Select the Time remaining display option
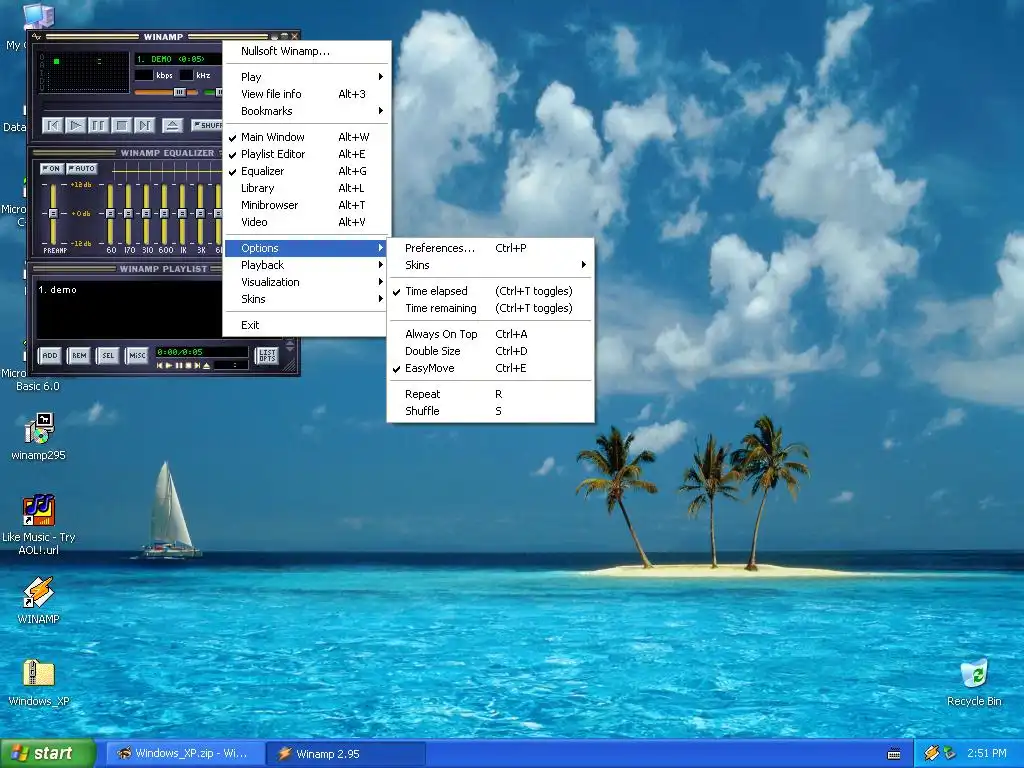 coord(490,308)
